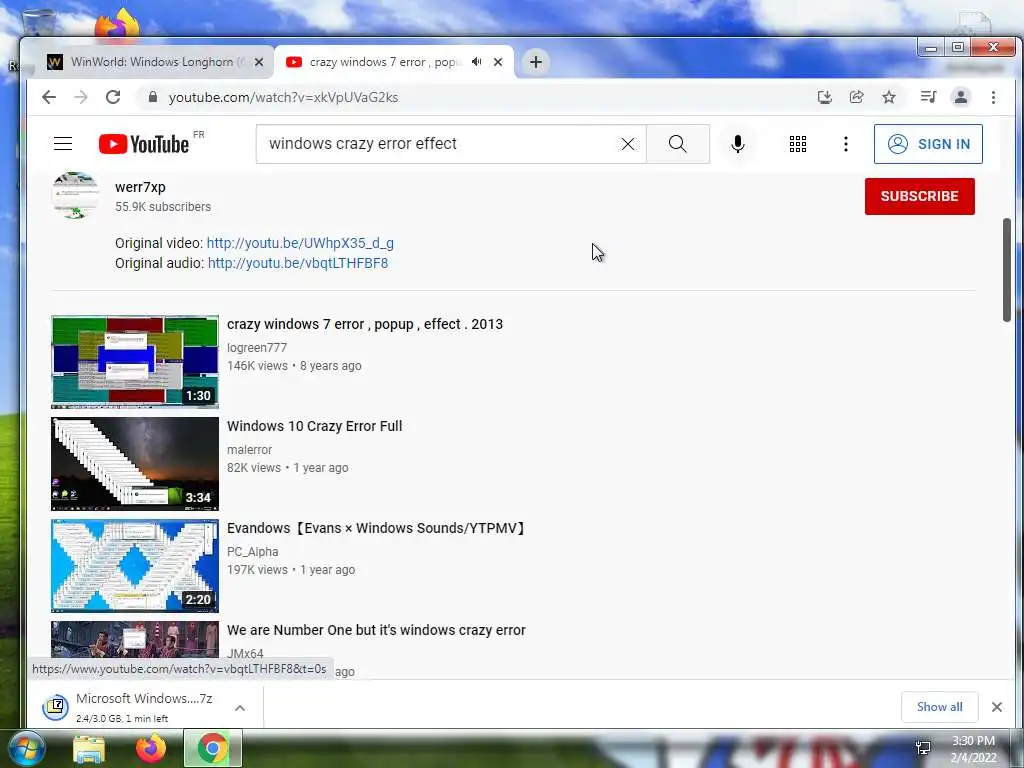Click the Microsoft Windows 7z download file icon

click(x=56, y=707)
